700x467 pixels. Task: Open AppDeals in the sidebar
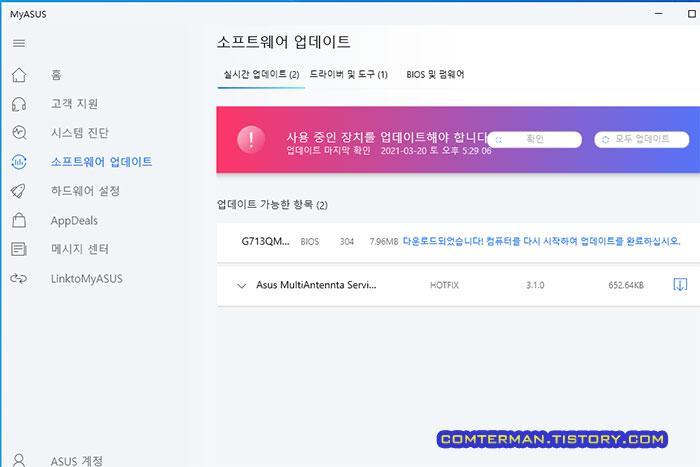[x=74, y=221]
